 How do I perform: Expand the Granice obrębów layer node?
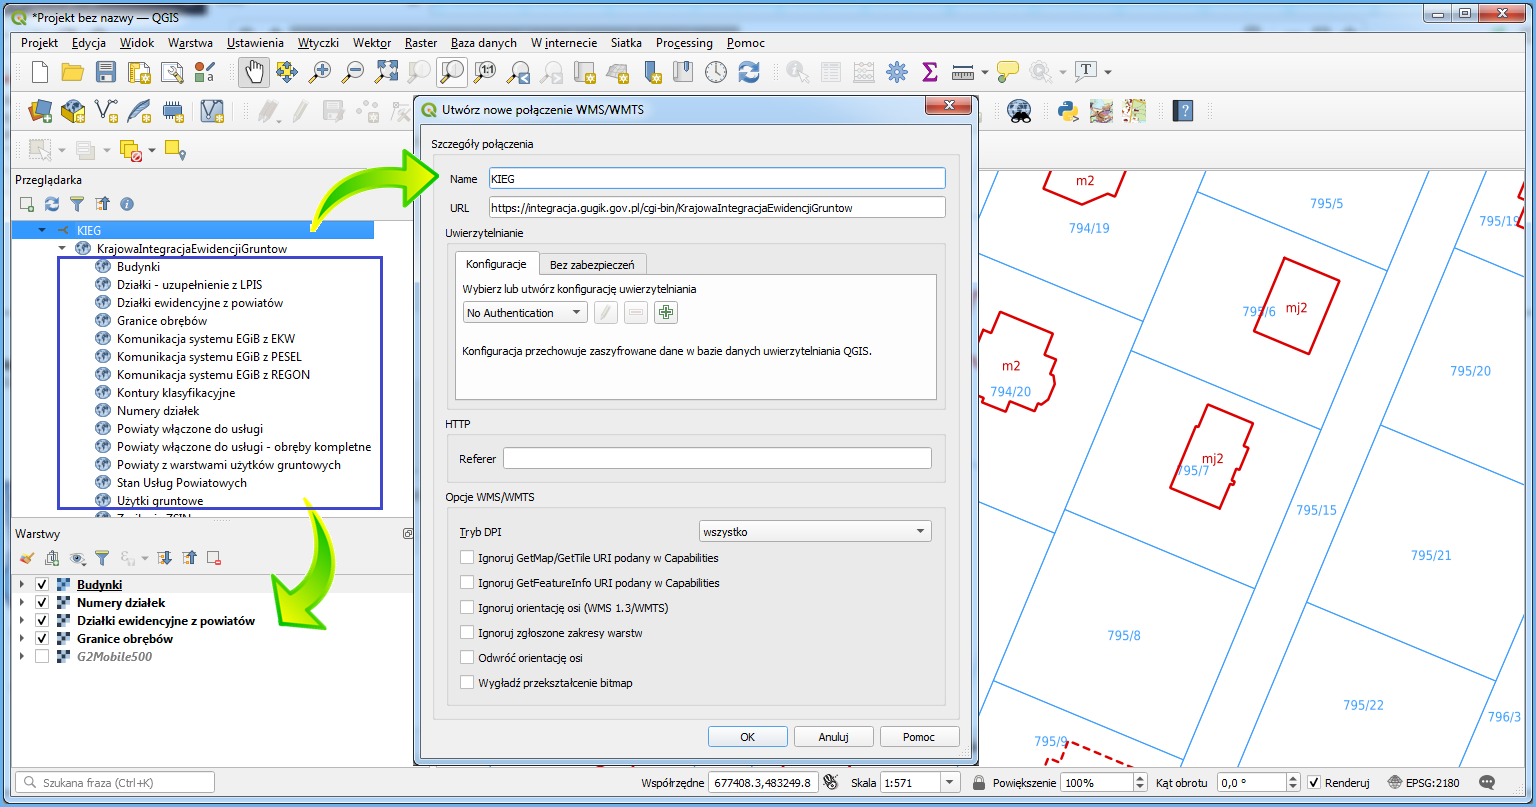[x=22, y=639]
